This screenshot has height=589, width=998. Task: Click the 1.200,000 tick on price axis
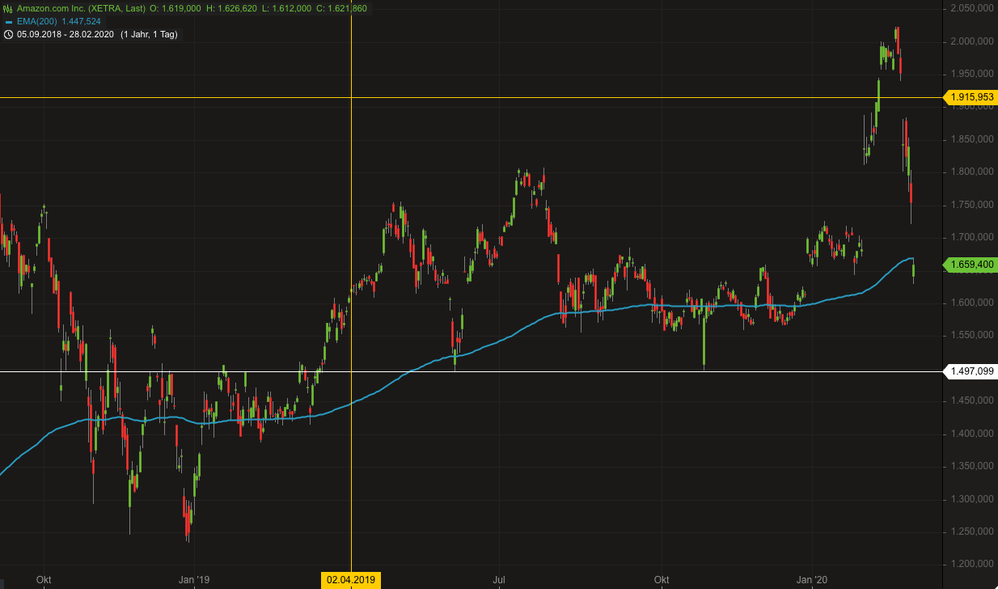[x=972, y=564]
